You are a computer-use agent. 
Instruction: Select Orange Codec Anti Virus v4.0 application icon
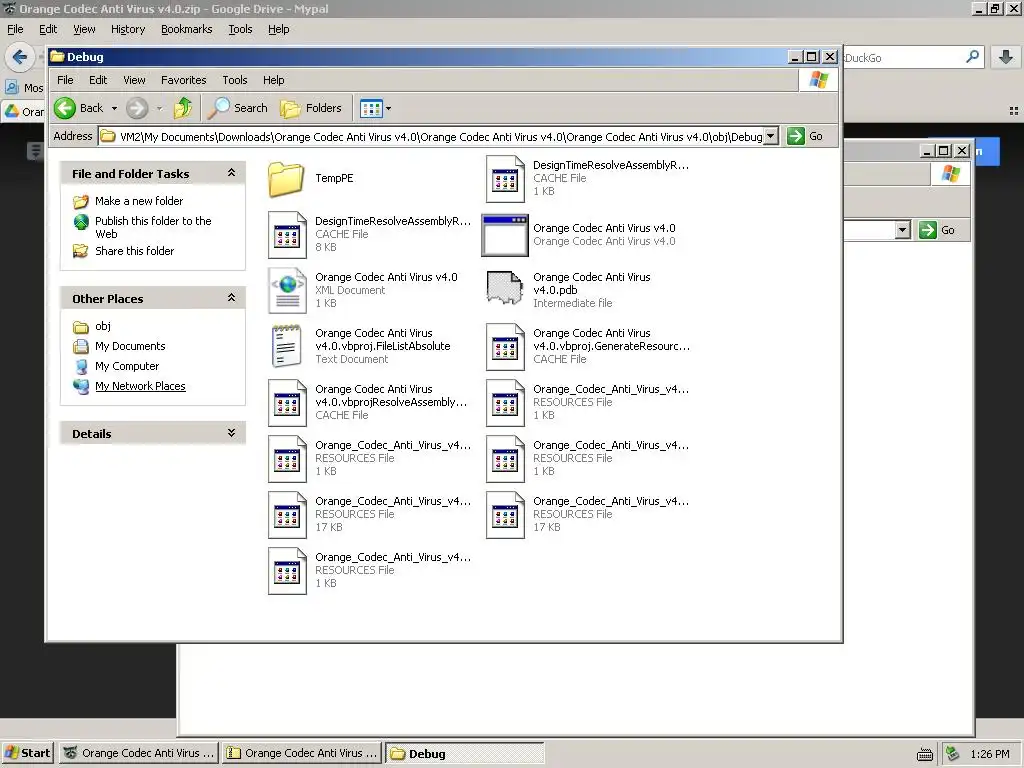[505, 235]
